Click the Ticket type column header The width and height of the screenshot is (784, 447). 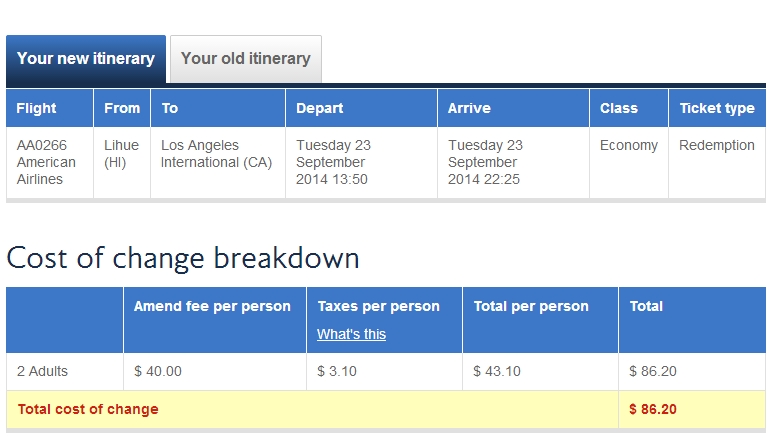pyautogui.click(x=717, y=108)
